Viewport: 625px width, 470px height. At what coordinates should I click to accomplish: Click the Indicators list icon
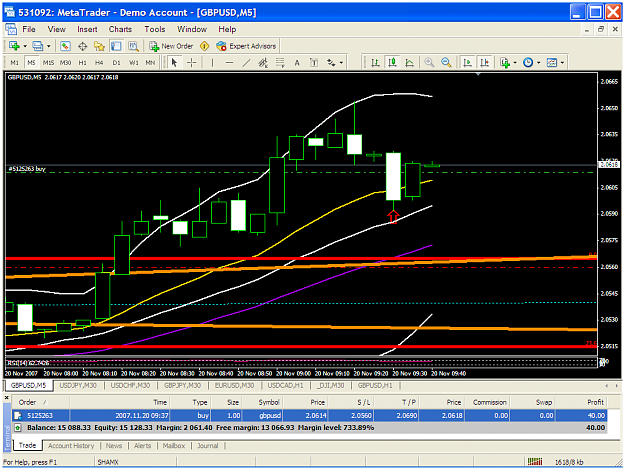[x=505, y=63]
